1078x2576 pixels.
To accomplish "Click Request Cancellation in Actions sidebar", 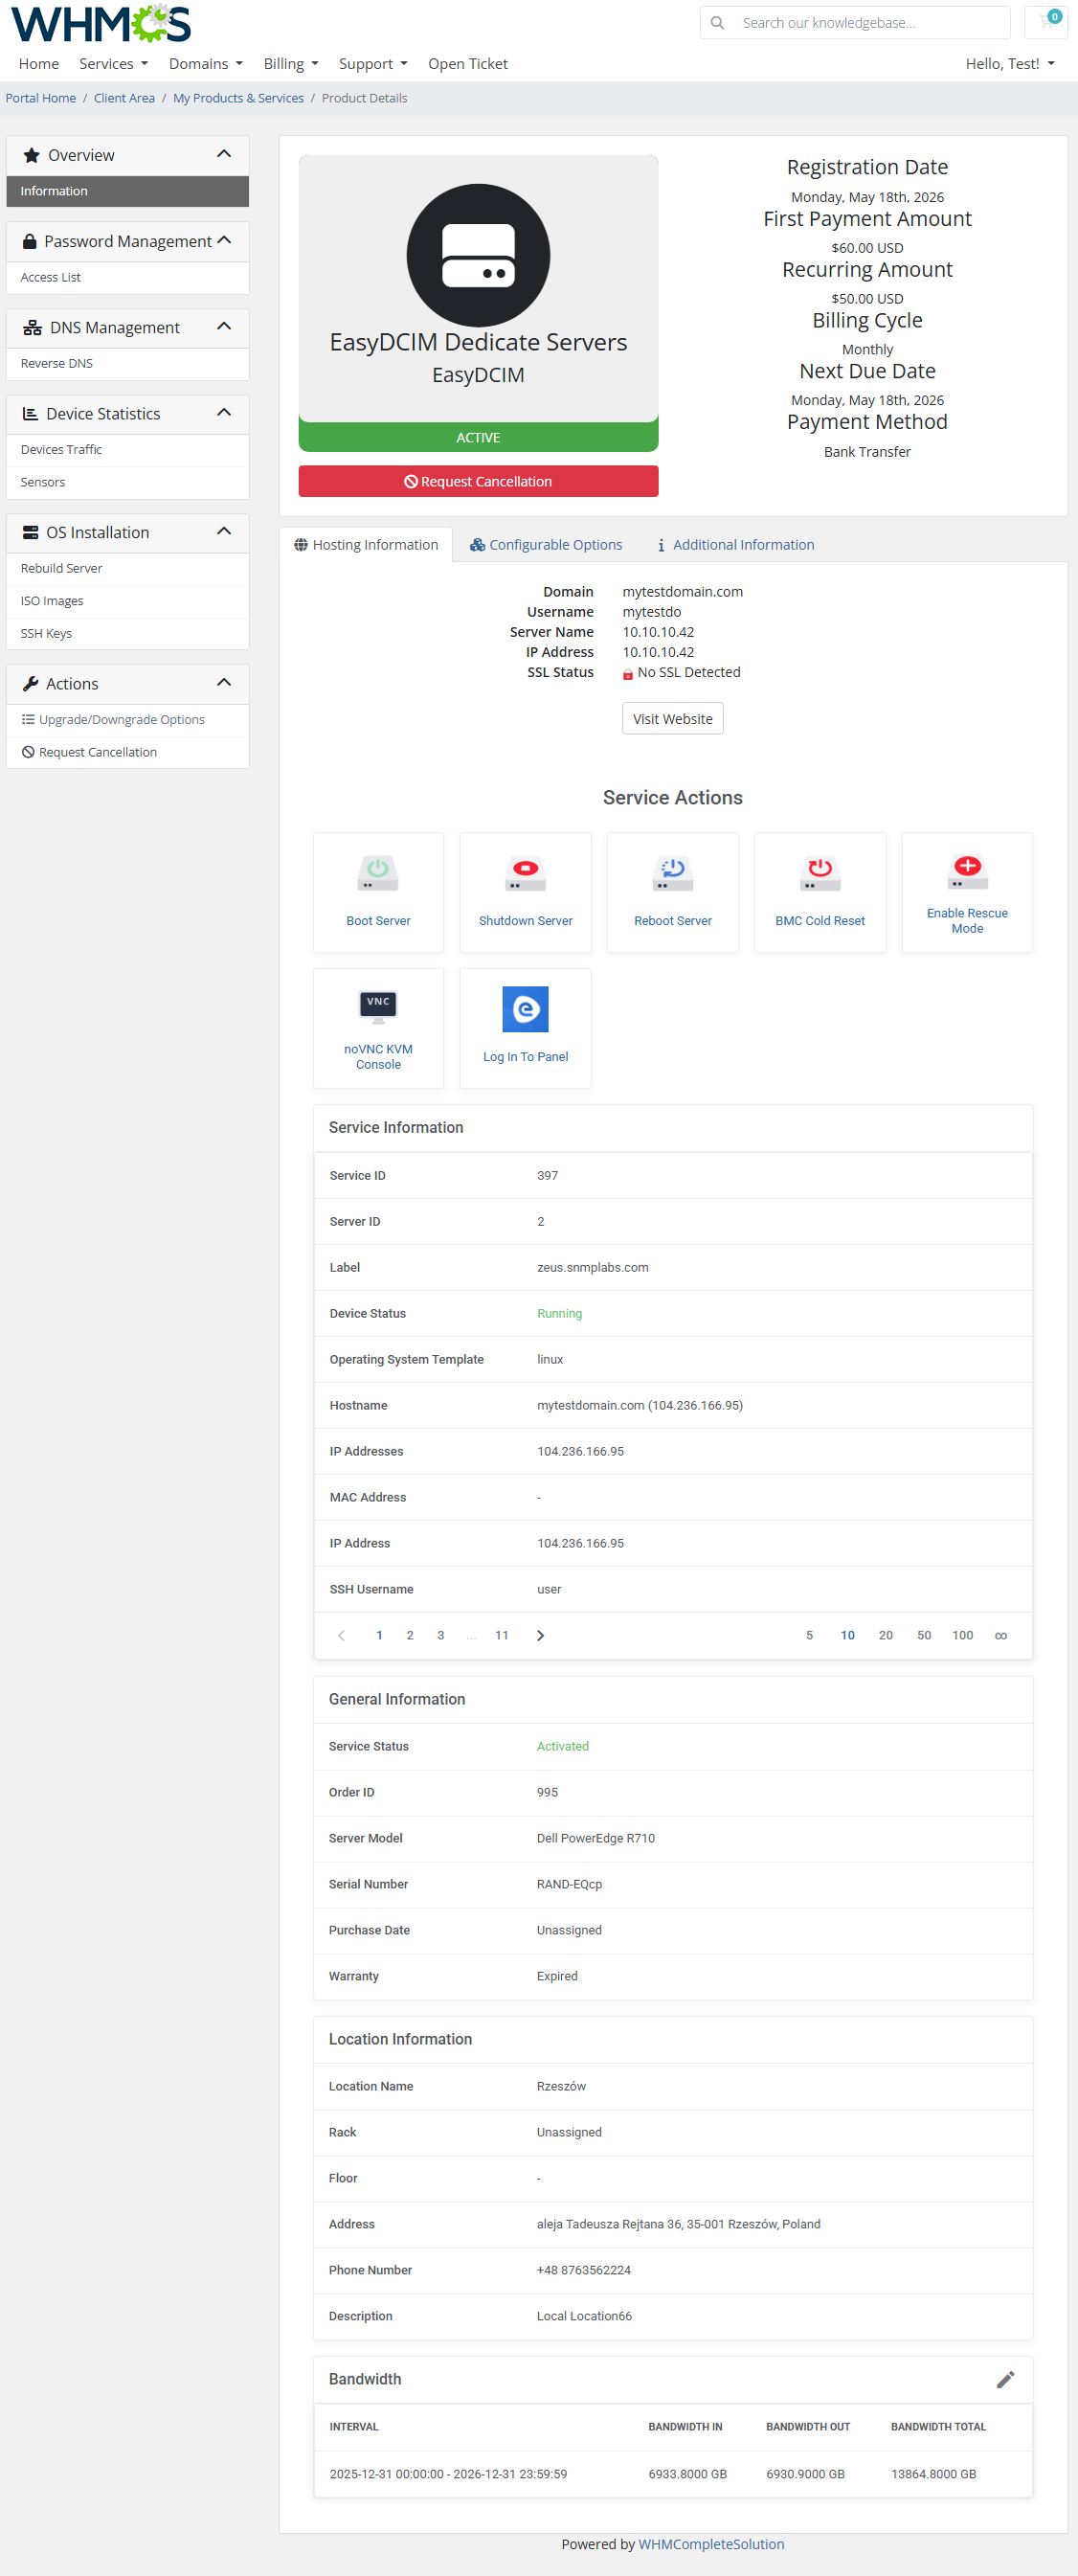I will click(x=128, y=752).
